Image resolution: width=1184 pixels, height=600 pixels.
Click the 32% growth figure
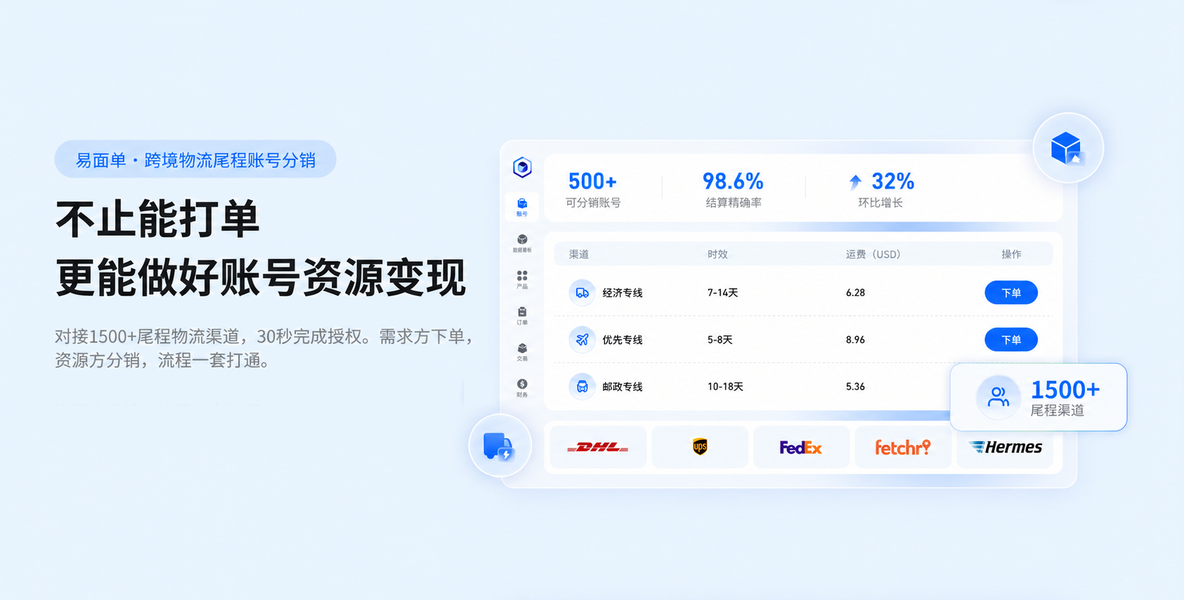coord(893,181)
